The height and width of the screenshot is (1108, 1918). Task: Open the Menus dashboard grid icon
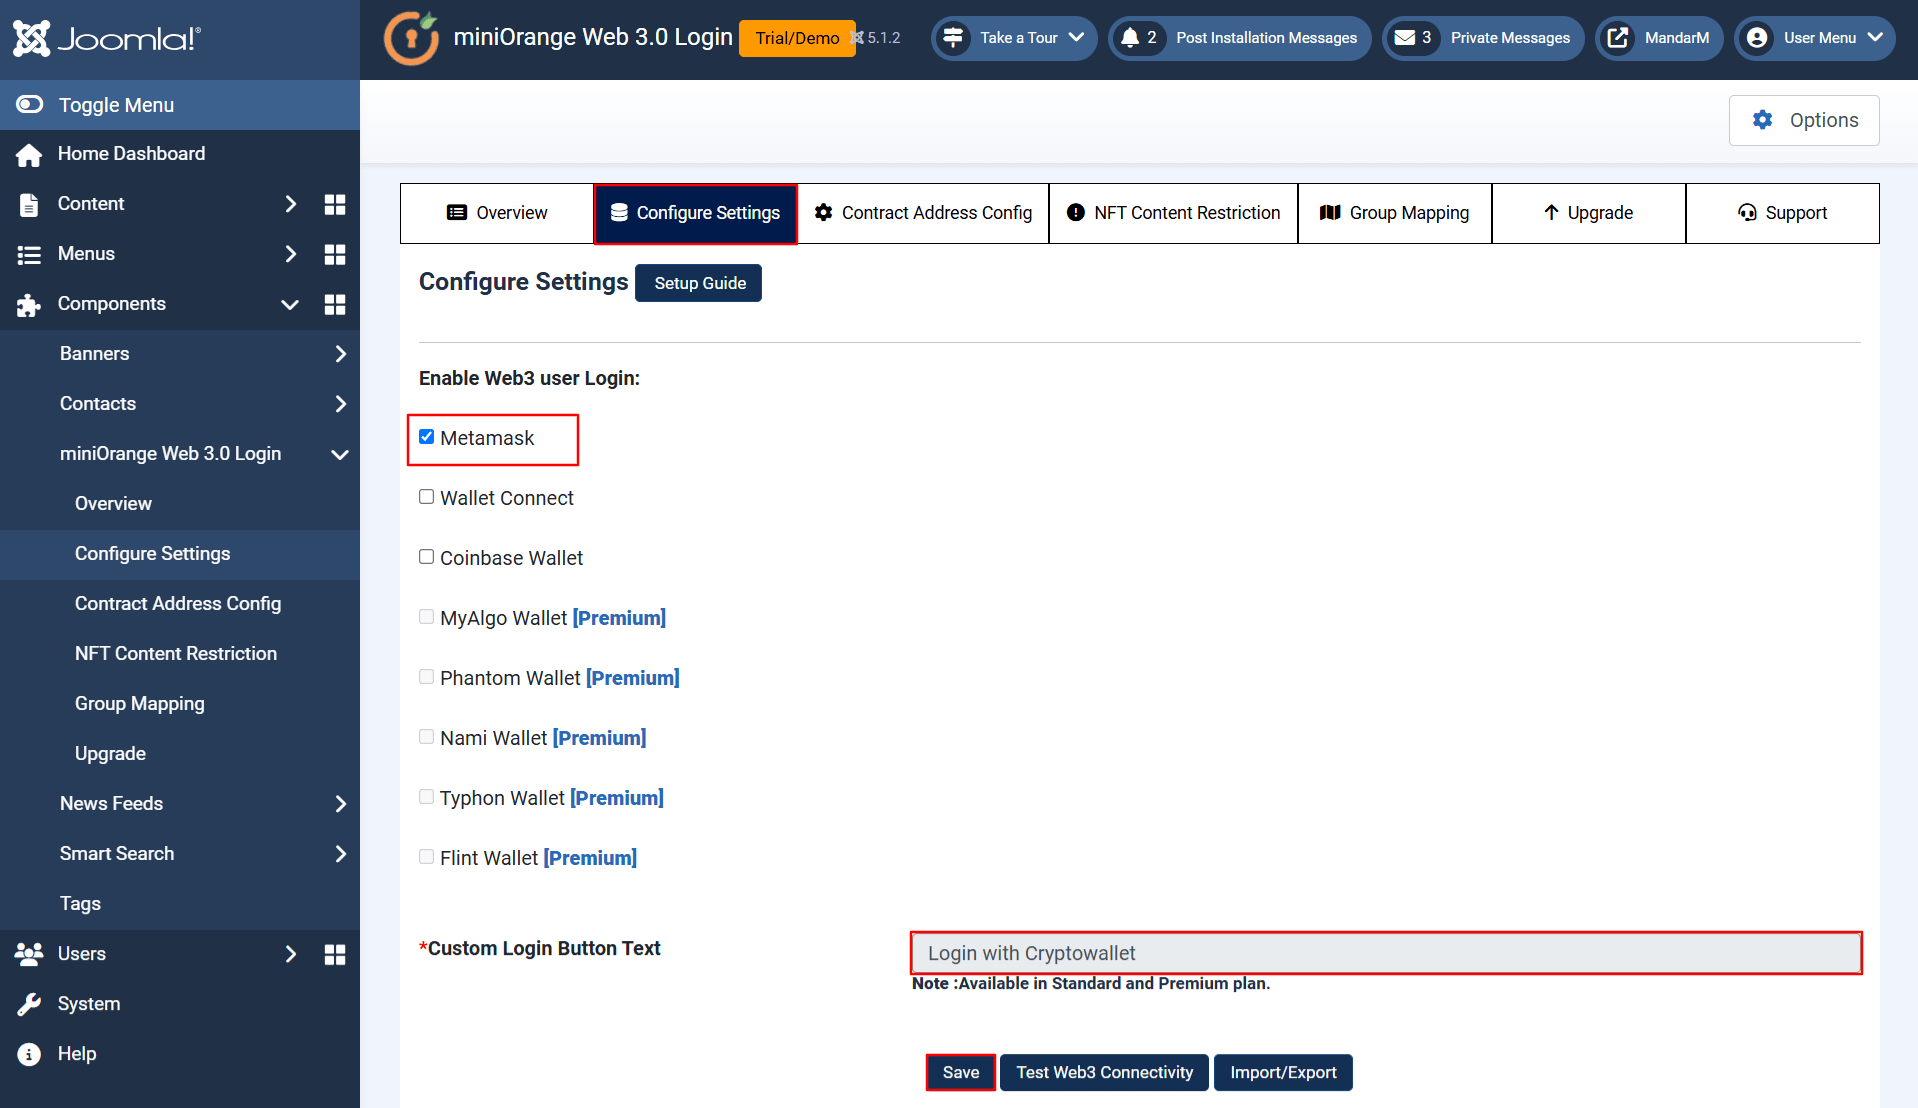click(335, 254)
